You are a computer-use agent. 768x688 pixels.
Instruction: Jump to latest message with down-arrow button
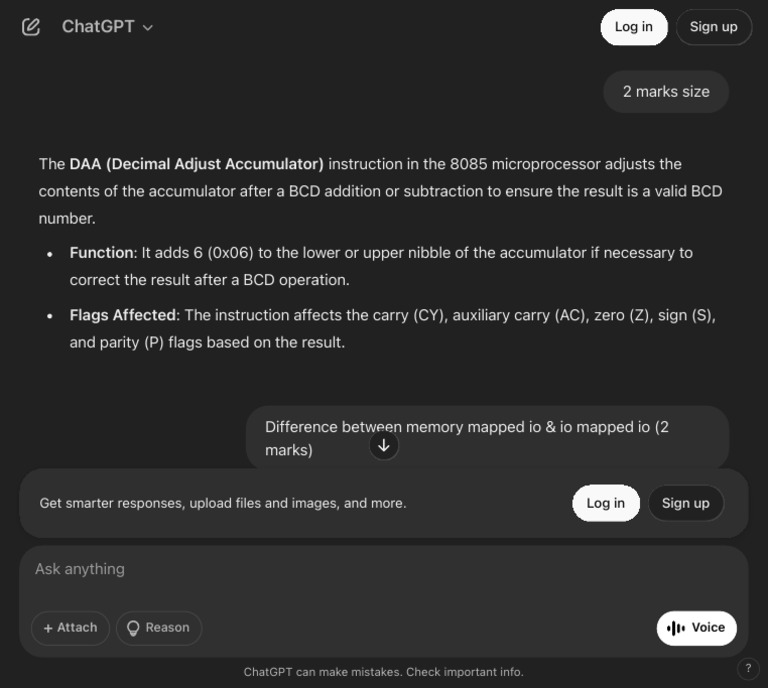tap(384, 445)
